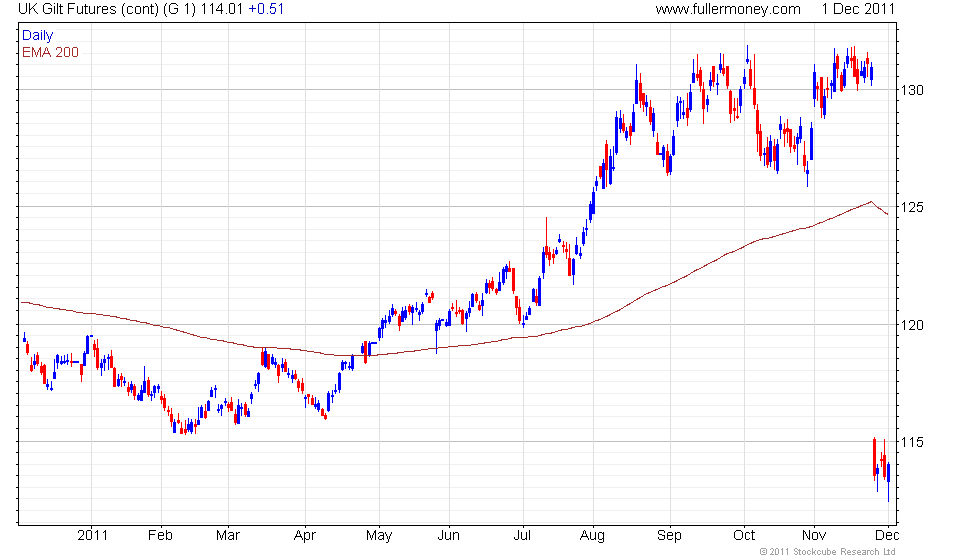
Task: Click the chart title 'UK Gilt Futures (cont) (G 1)'
Action: (107, 9)
